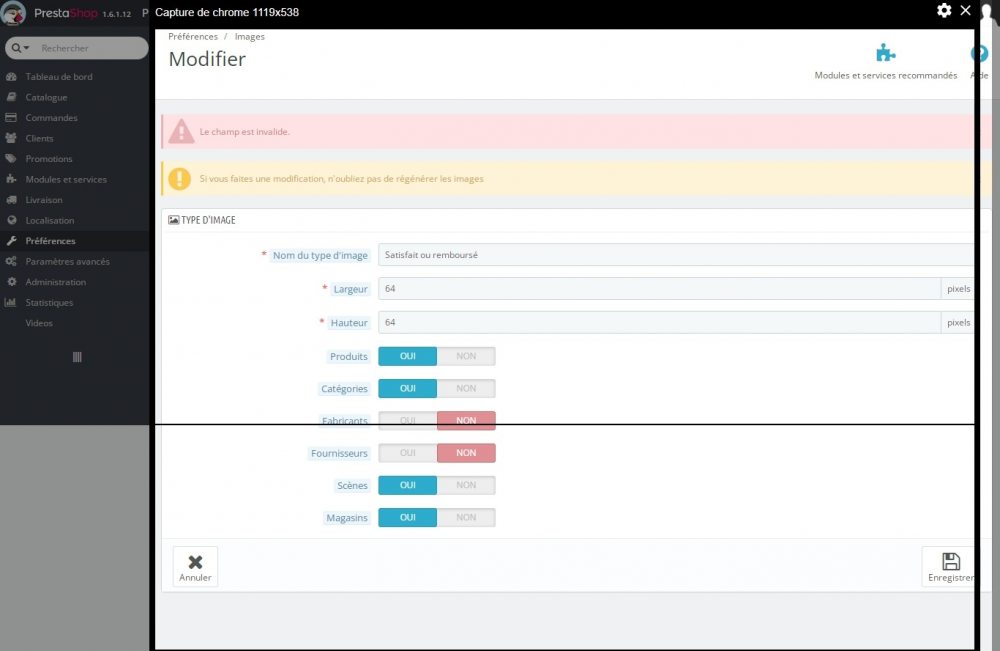The image size is (1000, 651).
Task: Open Modules et services recommandés
Action: 885,62
